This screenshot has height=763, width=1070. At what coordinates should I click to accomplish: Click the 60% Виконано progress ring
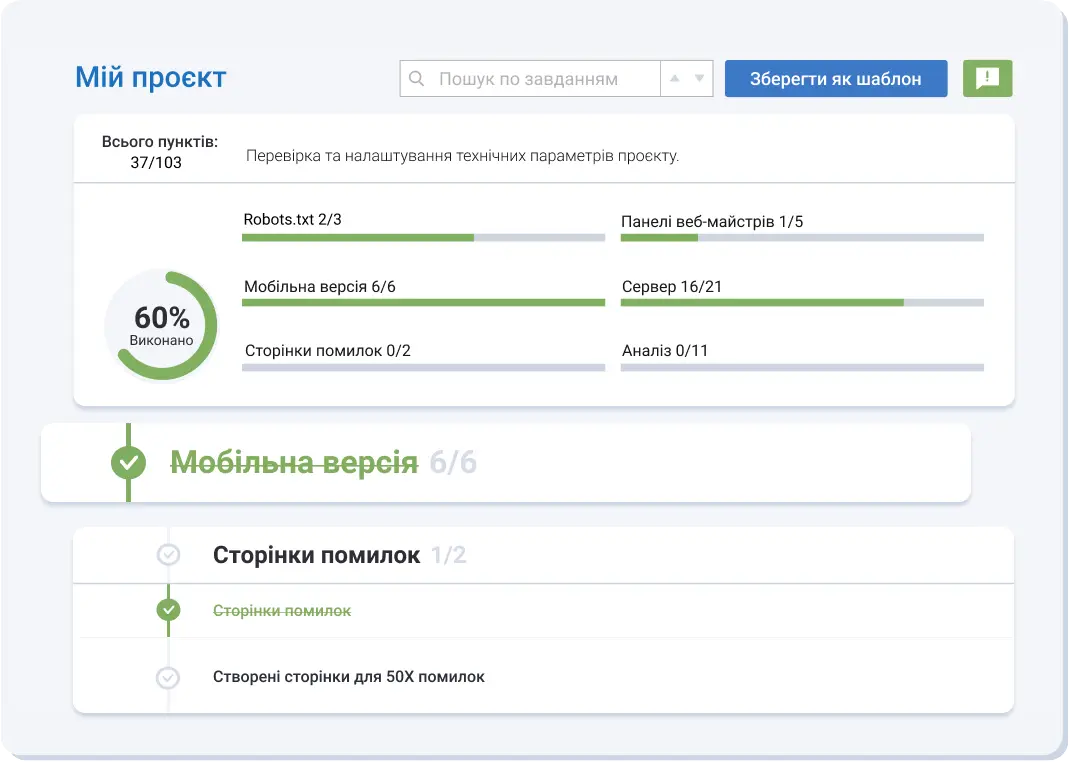[161, 324]
